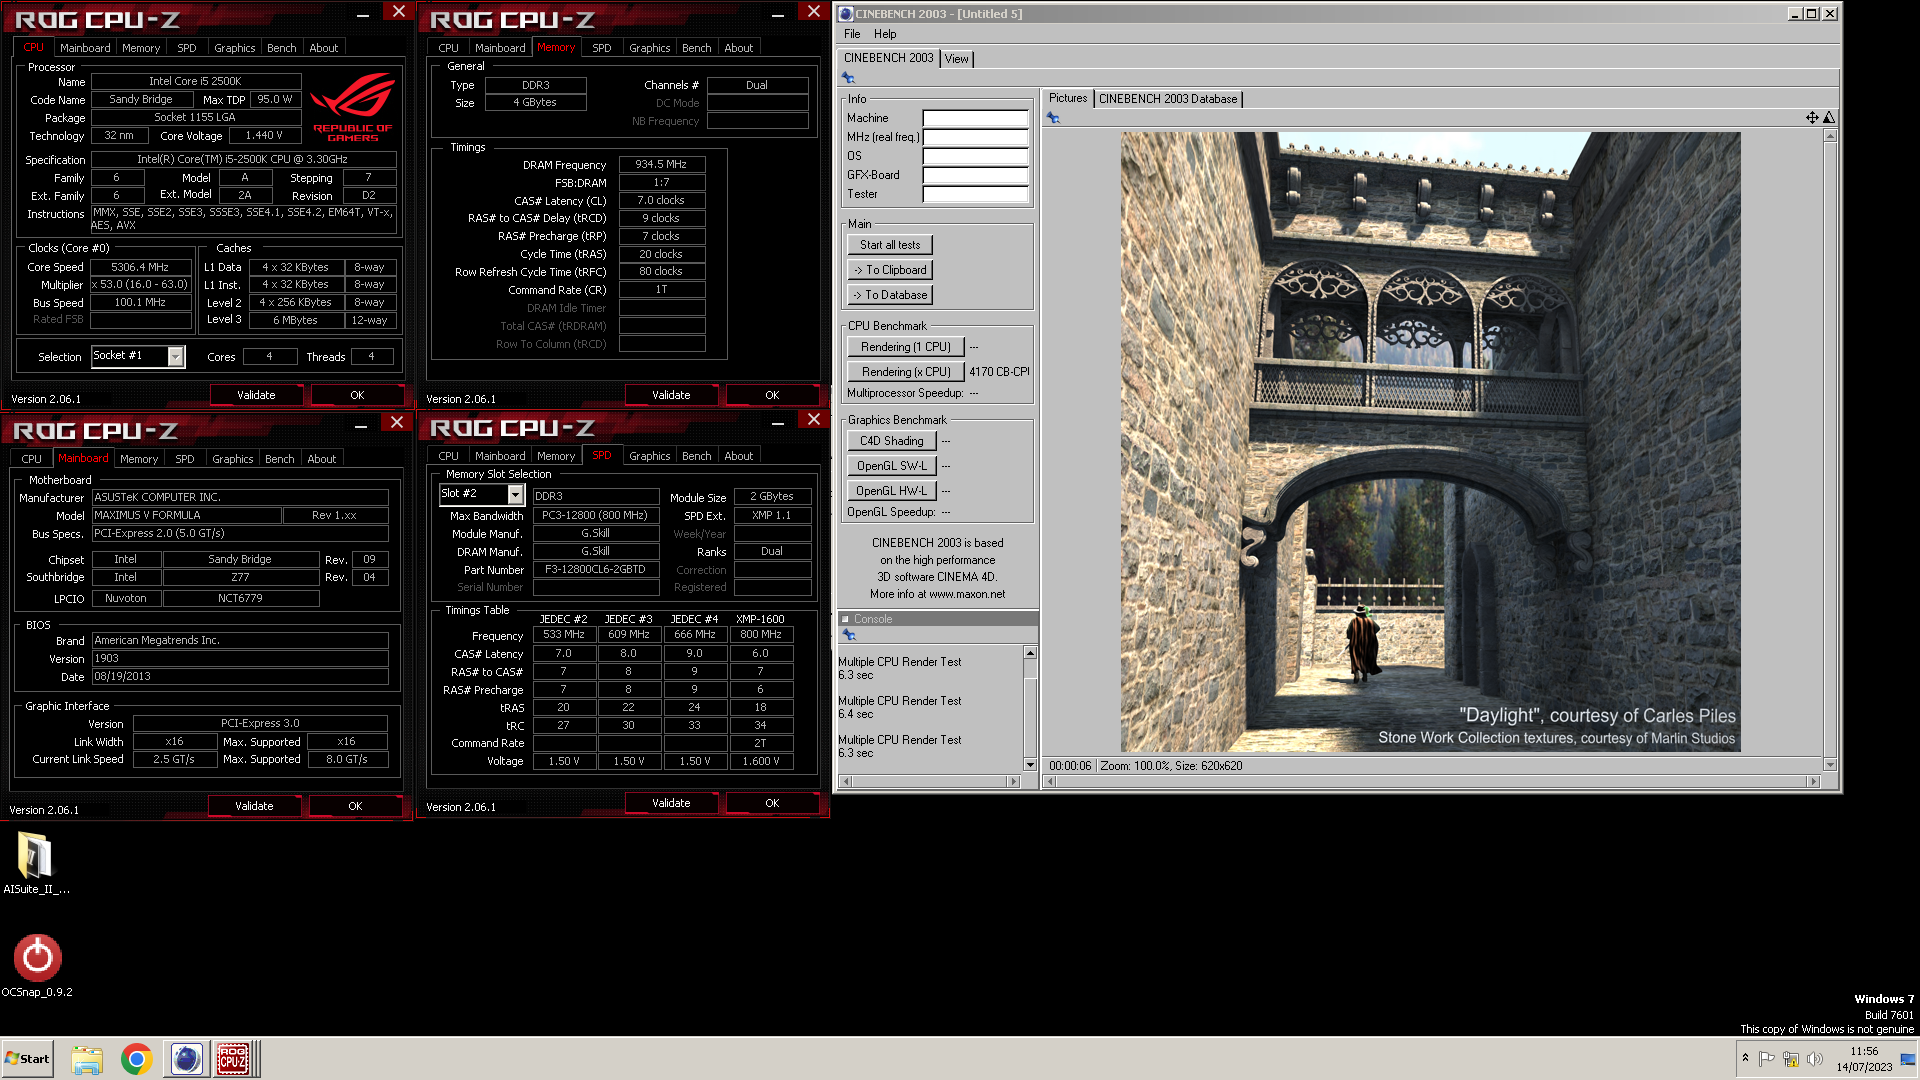Click the Part Number F3-12800CL6-2GBTD
Image resolution: width=1920 pixels, height=1080 pixels.
coord(595,569)
